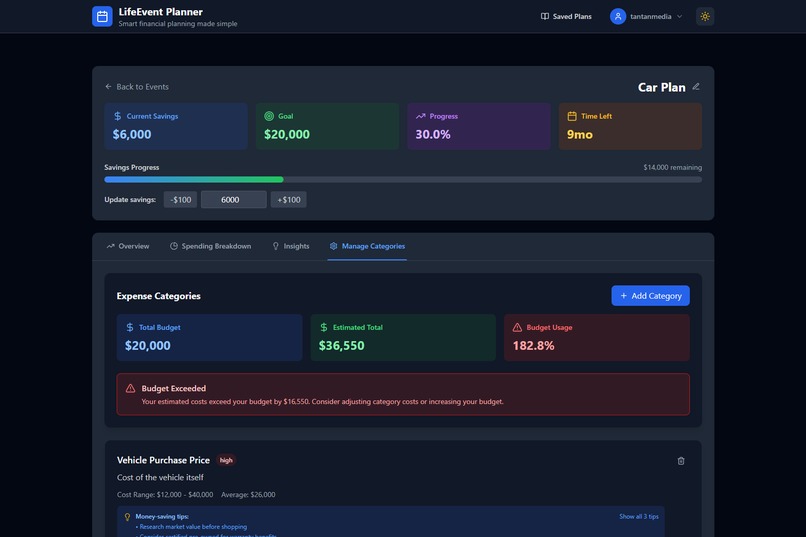This screenshot has width=806, height=537.
Task: Decrease savings with the -$100 button
Action: tap(180, 200)
